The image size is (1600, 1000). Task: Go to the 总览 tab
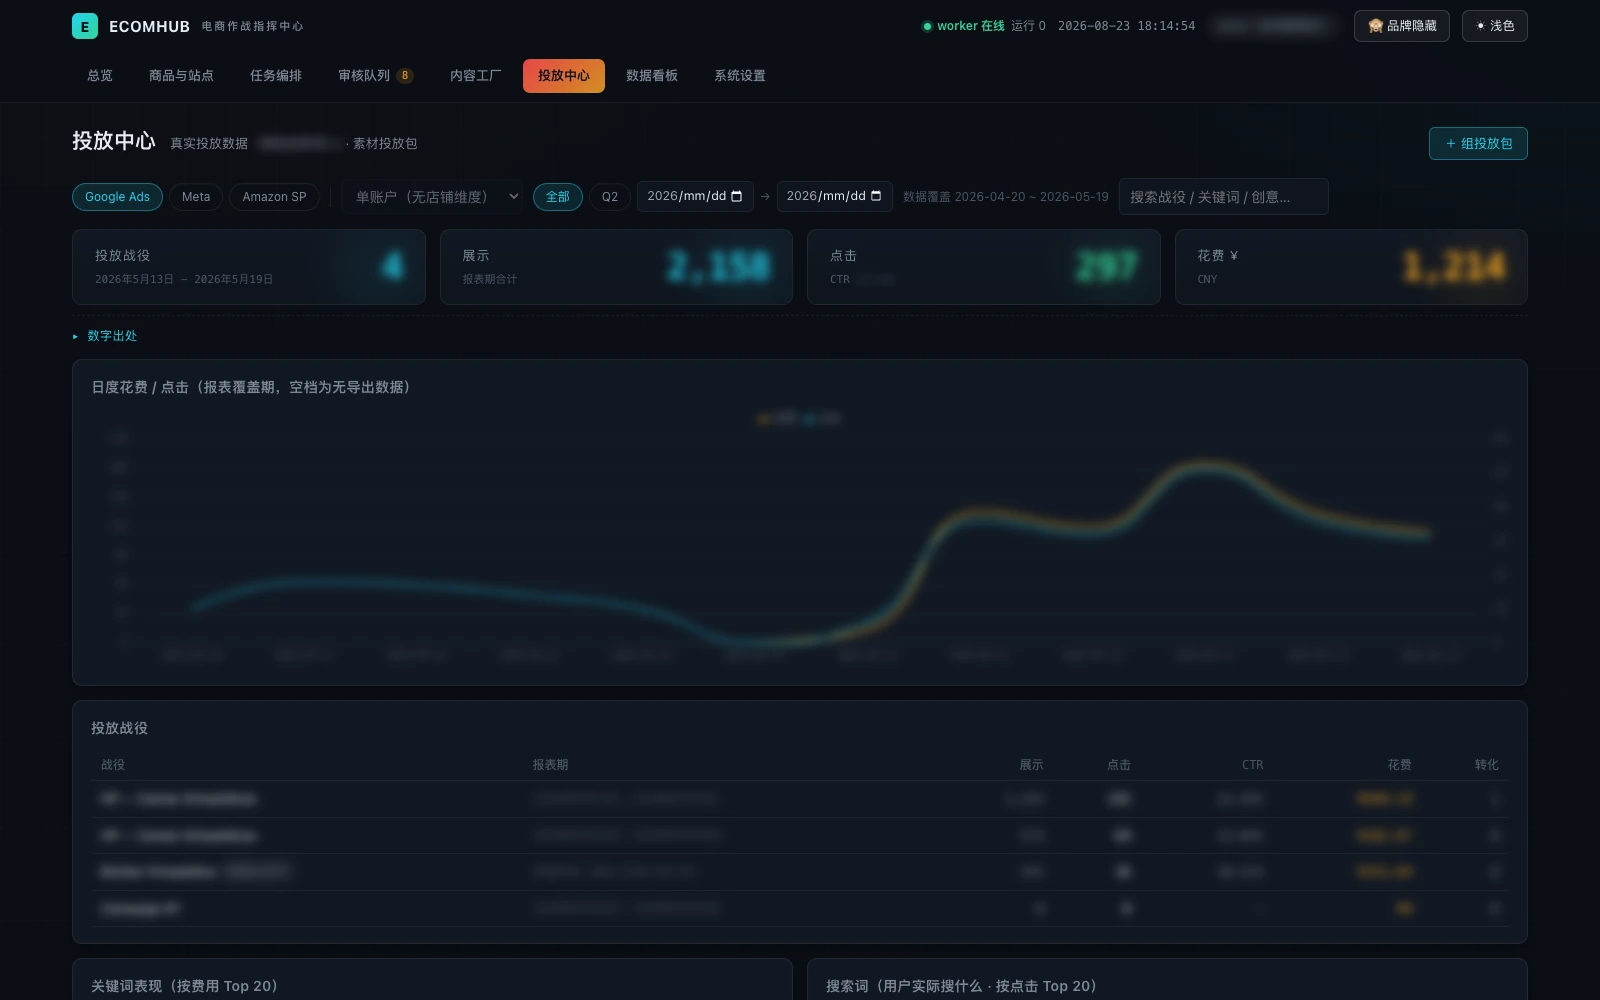tap(100, 76)
